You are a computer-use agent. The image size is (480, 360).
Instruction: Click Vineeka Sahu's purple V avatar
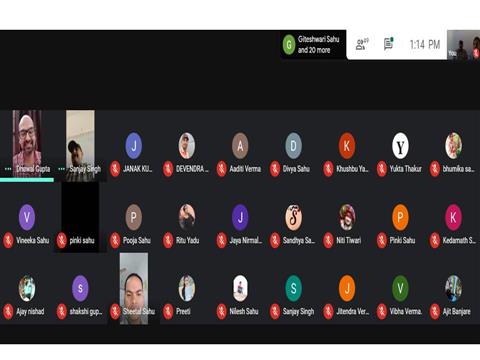[27, 217]
